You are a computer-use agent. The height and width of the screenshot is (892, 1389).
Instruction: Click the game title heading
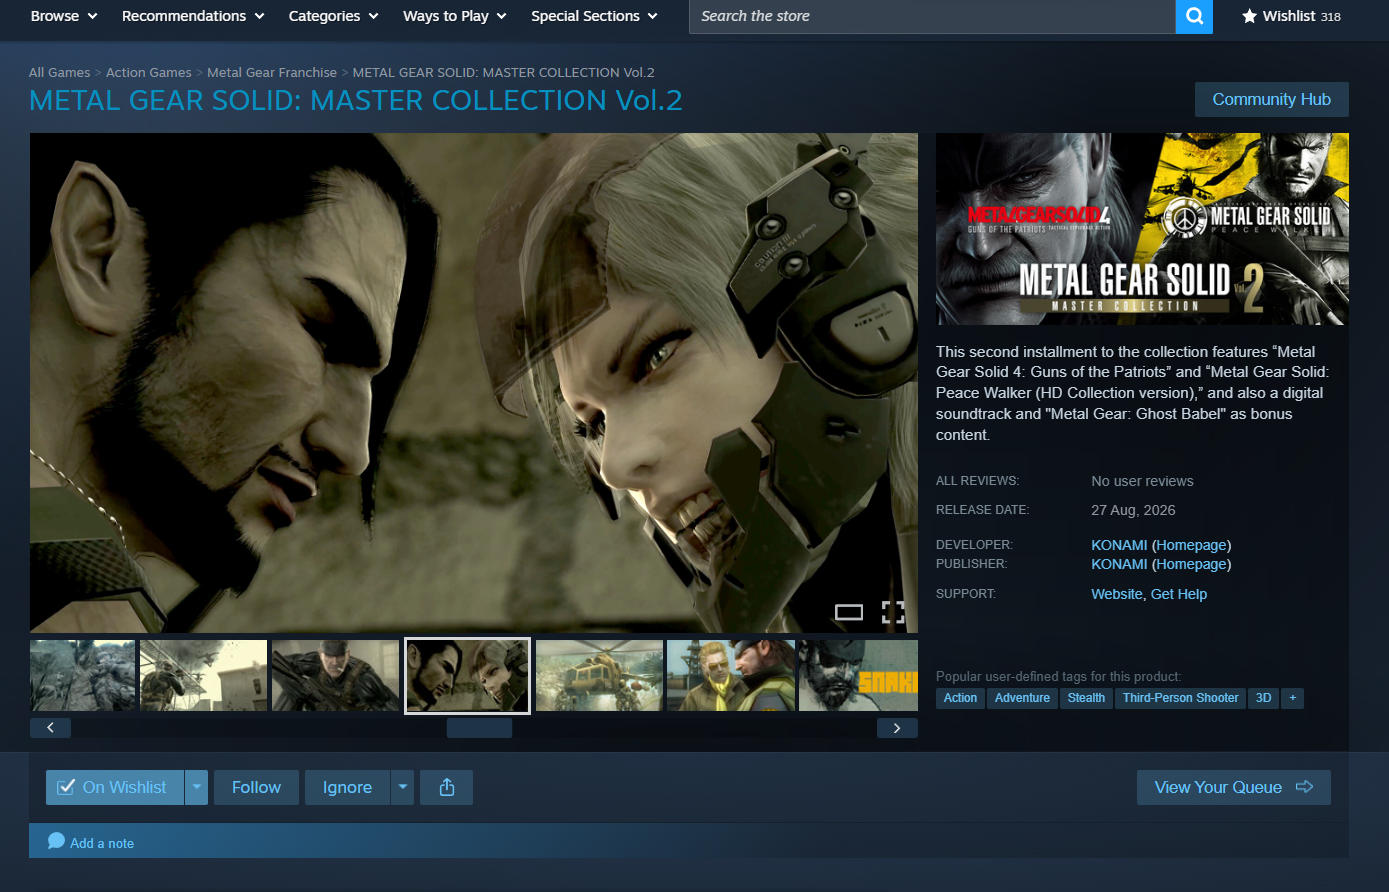coord(356,100)
